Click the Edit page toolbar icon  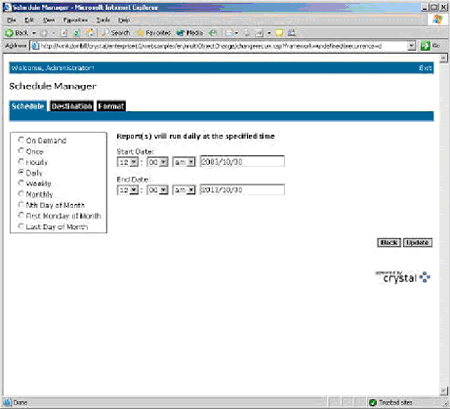259,33
